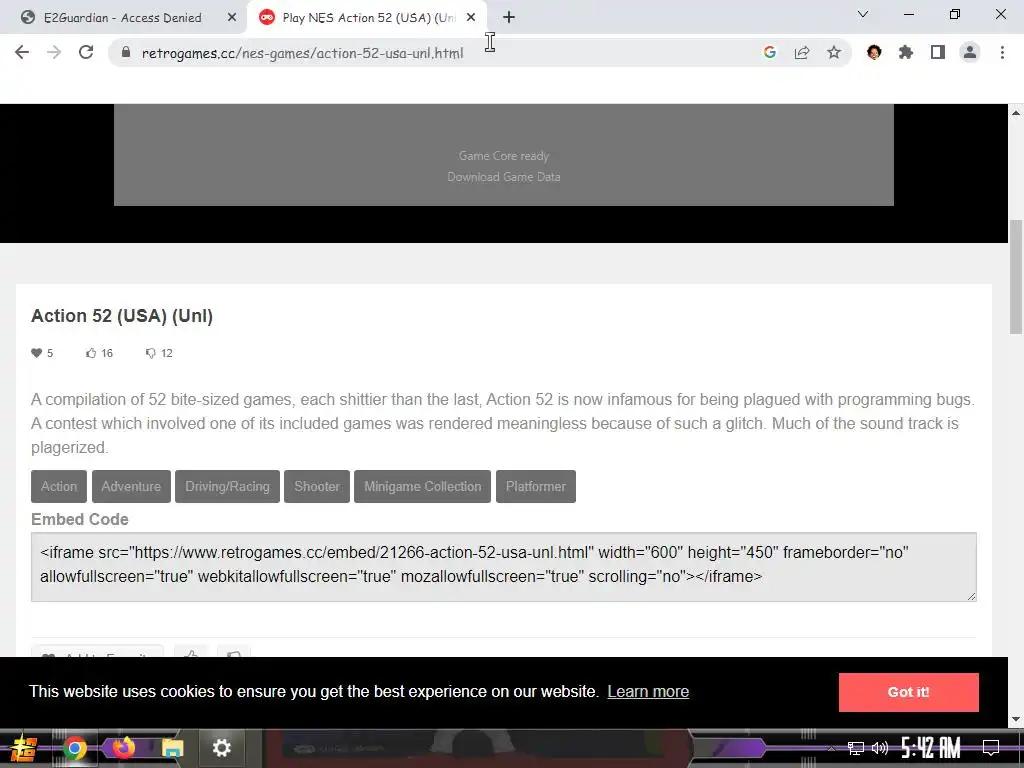Image resolution: width=1024 pixels, height=768 pixels.
Task: Open a new browser tab
Action: (x=509, y=18)
